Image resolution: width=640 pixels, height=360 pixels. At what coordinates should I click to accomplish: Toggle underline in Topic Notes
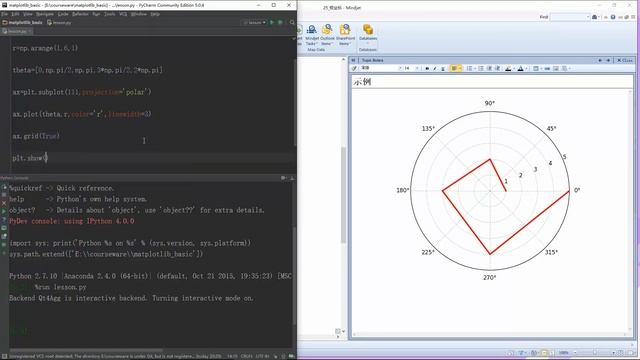[x=443, y=68]
